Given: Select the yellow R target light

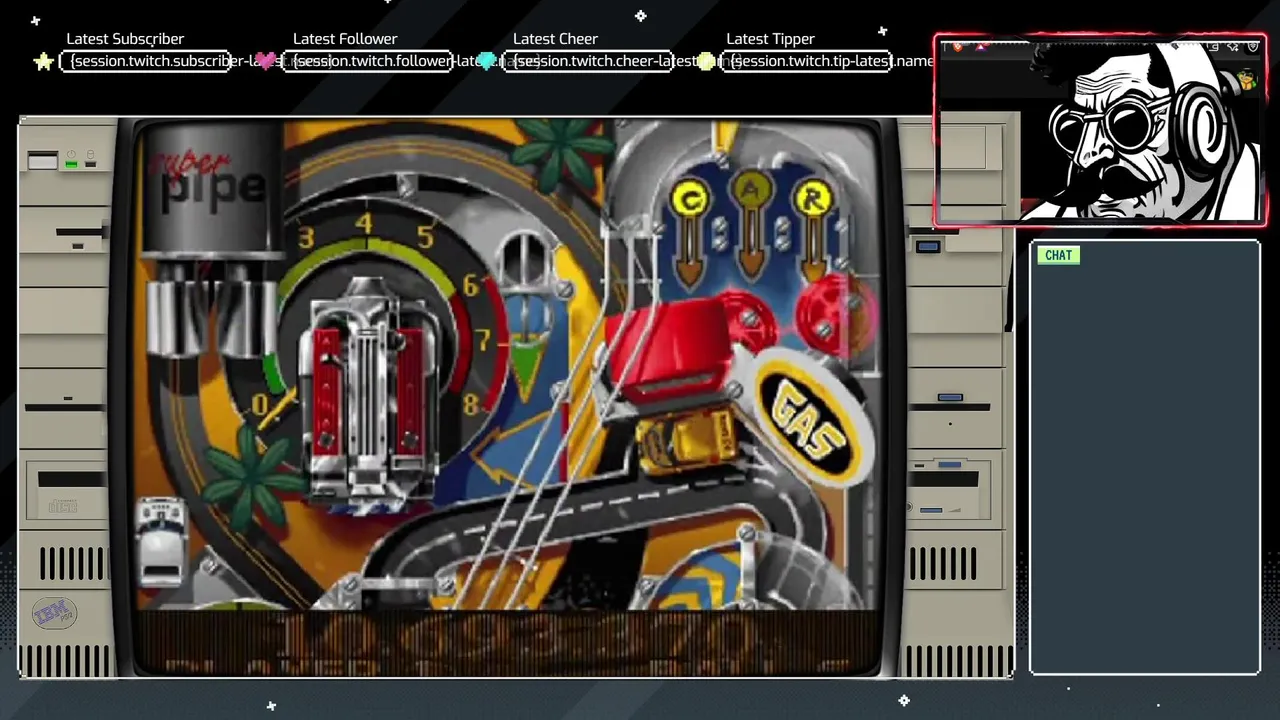Looking at the screenshot, I should [812, 199].
